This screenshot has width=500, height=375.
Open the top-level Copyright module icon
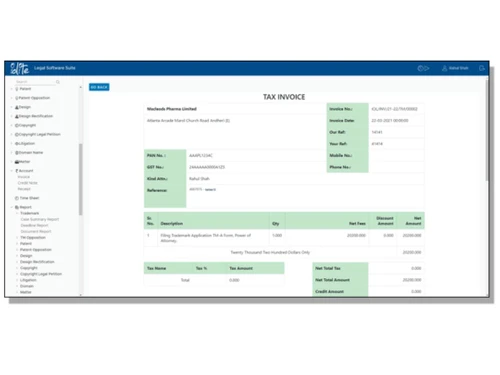coord(17,125)
